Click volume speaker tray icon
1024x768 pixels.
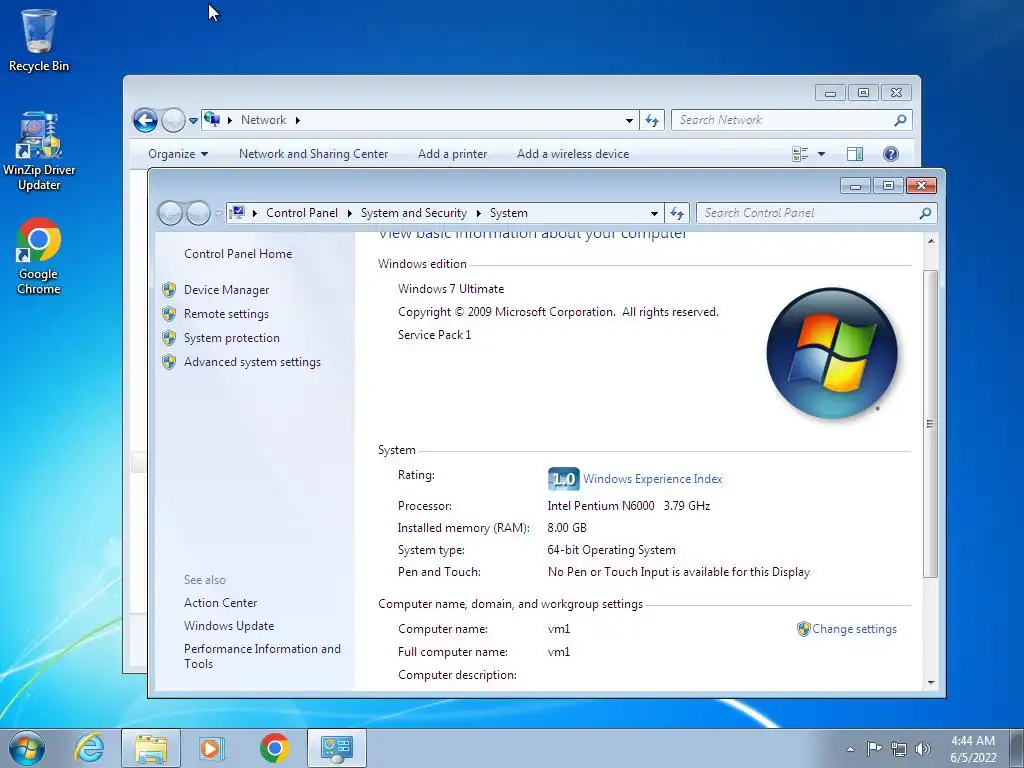coord(923,749)
